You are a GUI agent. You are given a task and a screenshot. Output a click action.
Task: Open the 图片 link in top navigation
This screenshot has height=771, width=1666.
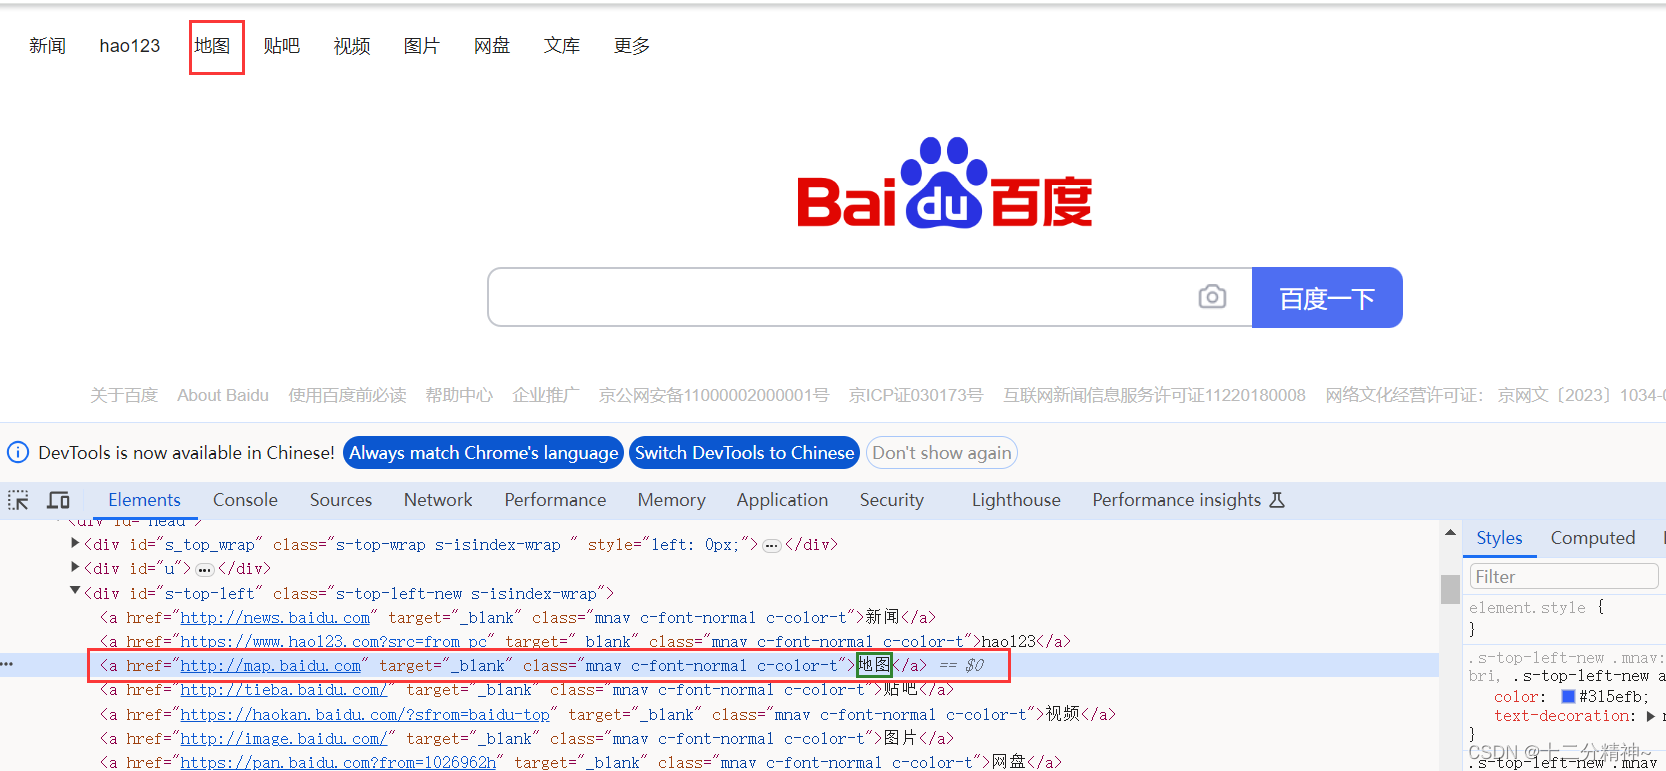pos(422,46)
